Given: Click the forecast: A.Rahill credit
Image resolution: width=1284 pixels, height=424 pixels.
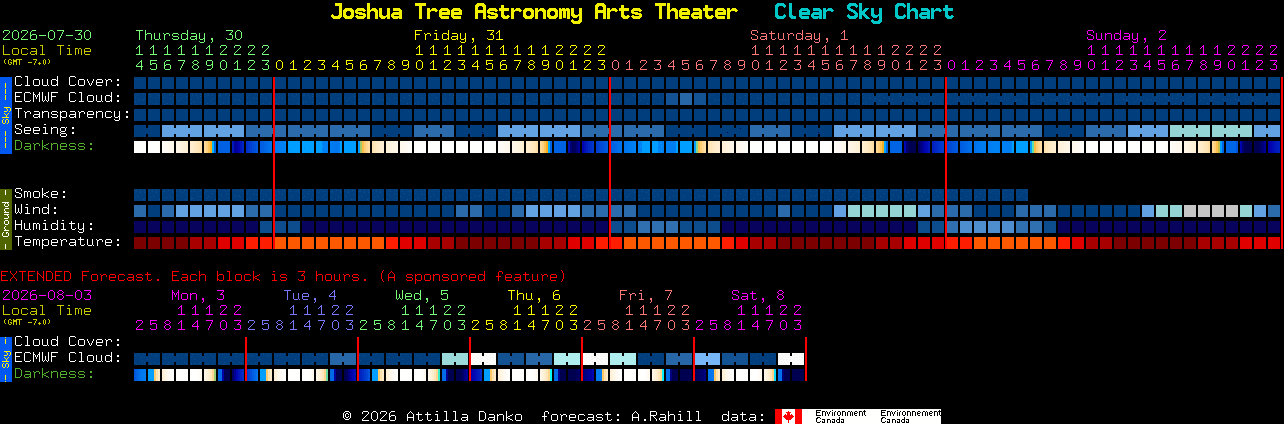Looking at the screenshot, I should (x=621, y=416).
